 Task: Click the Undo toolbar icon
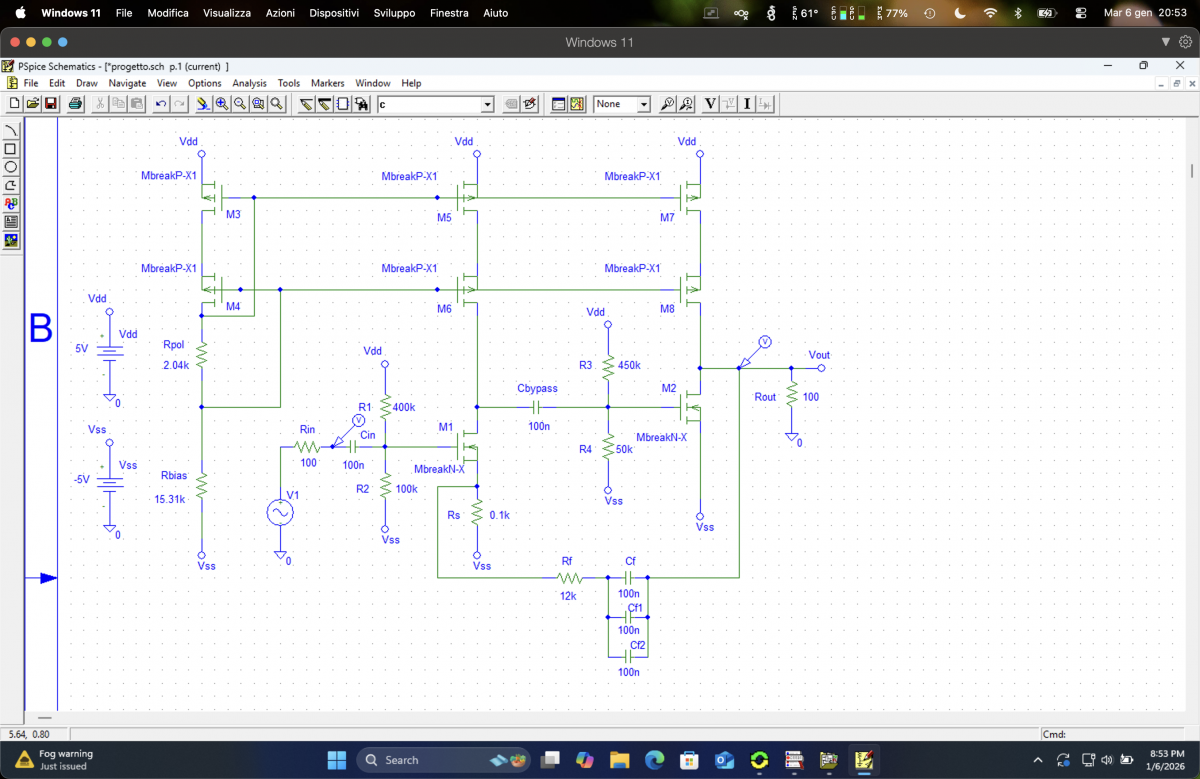[x=161, y=104]
